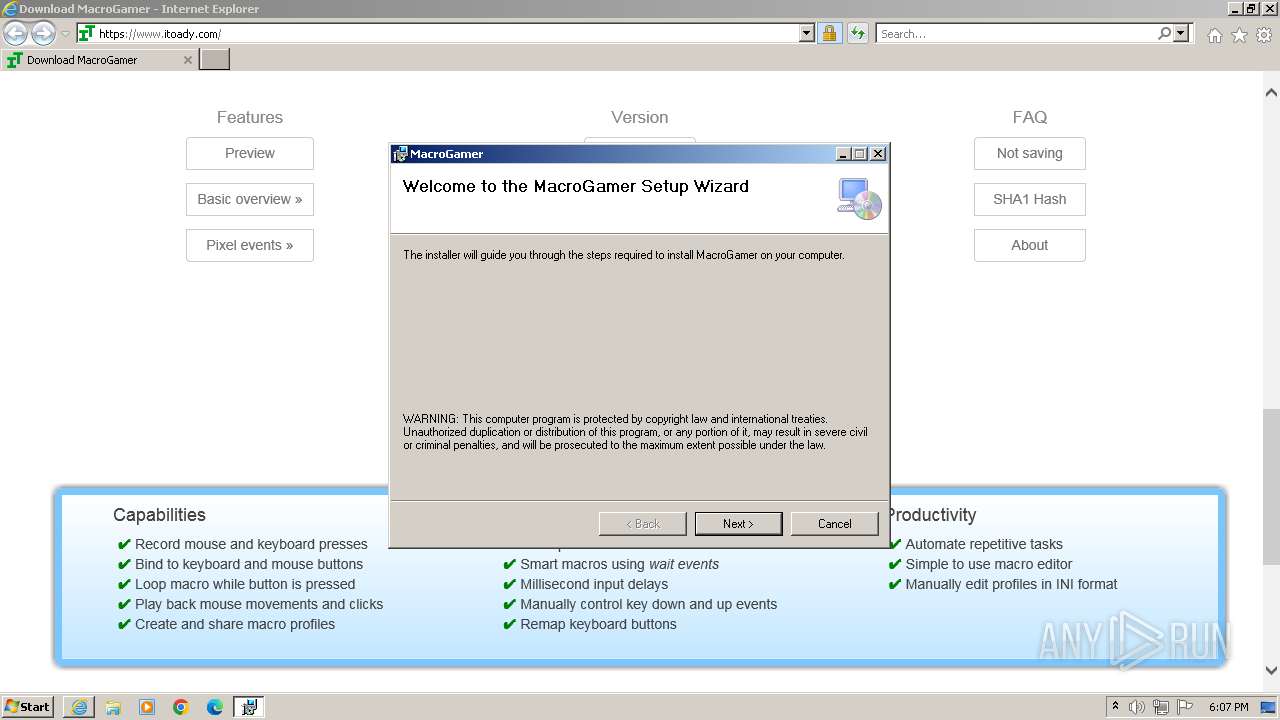This screenshot has height=720, width=1280.
Task: Open the Basic overview page
Action: pyautogui.click(x=250, y=199)
